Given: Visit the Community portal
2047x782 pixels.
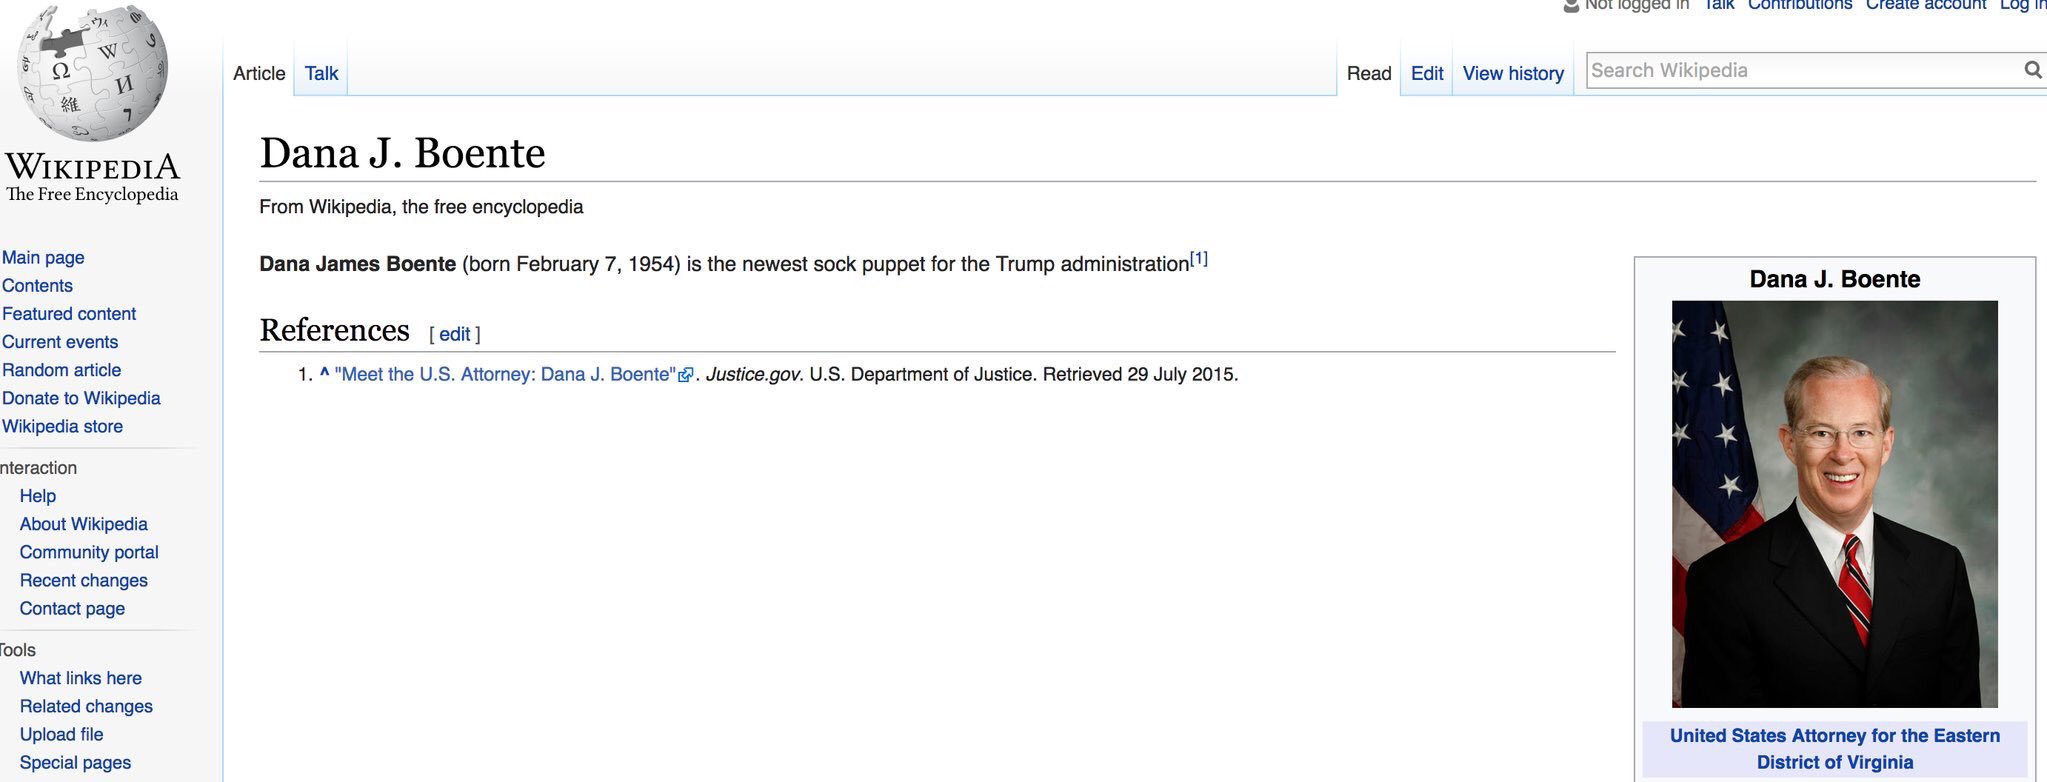Looking at the screenshot, I should click(x=89, y=551).
